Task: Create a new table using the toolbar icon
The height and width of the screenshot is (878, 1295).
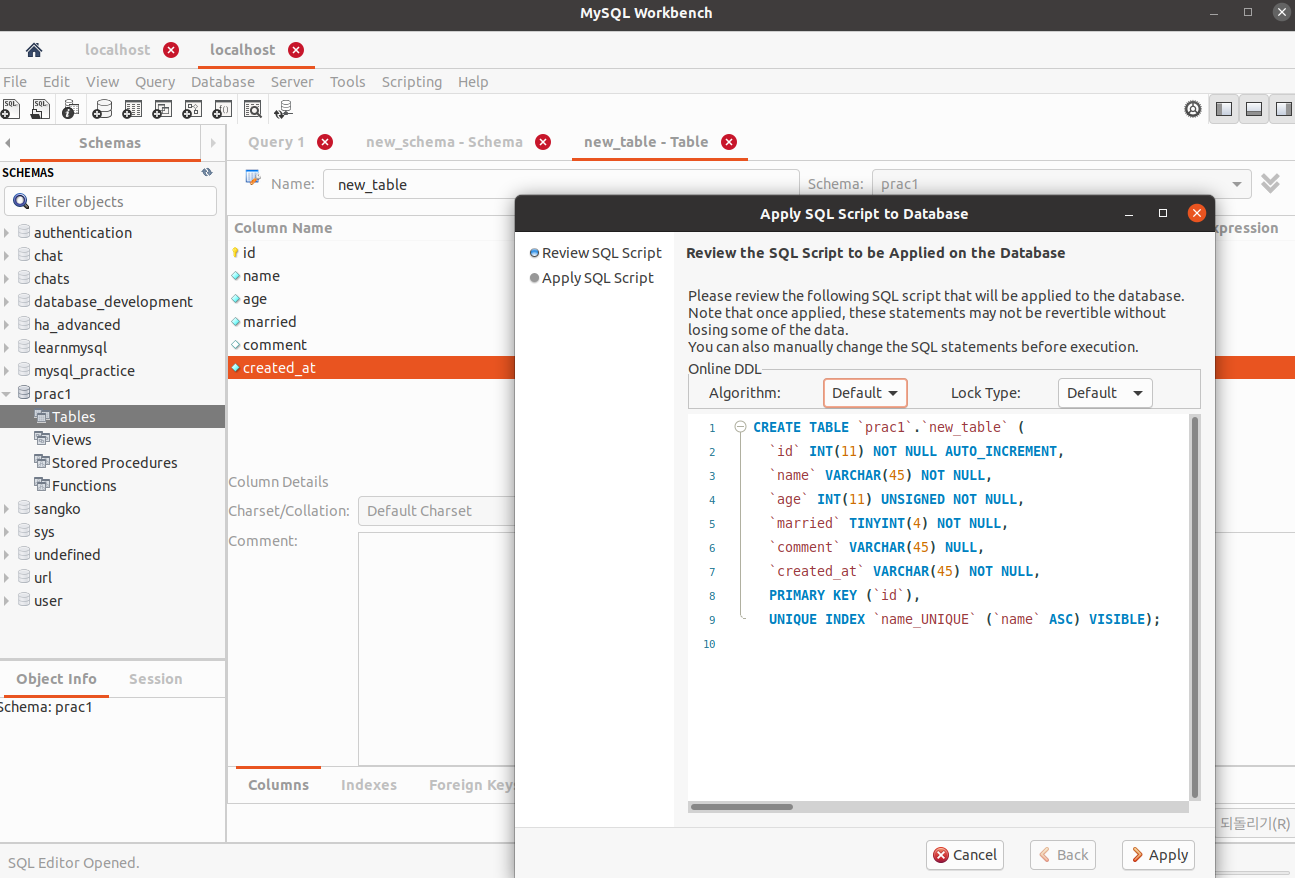Action: click(131, 108)
